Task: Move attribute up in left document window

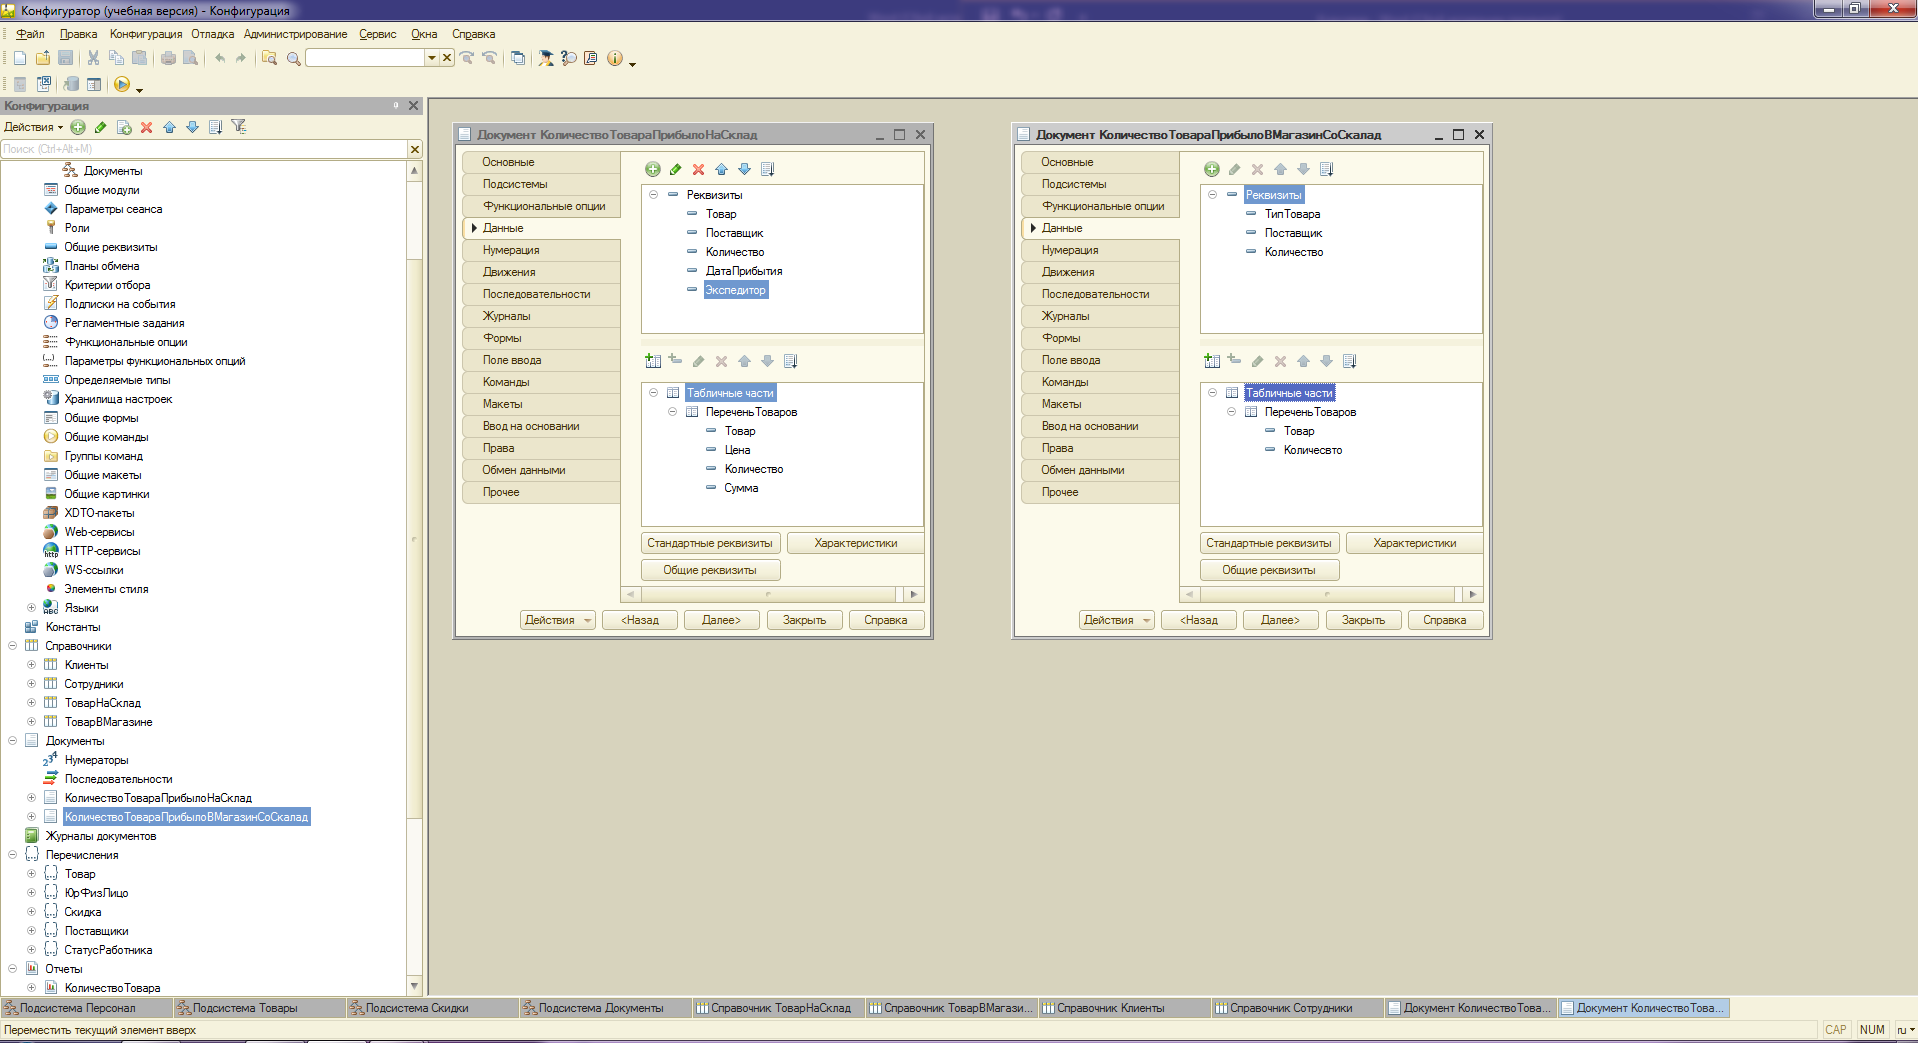Action: tap(721, 169)
